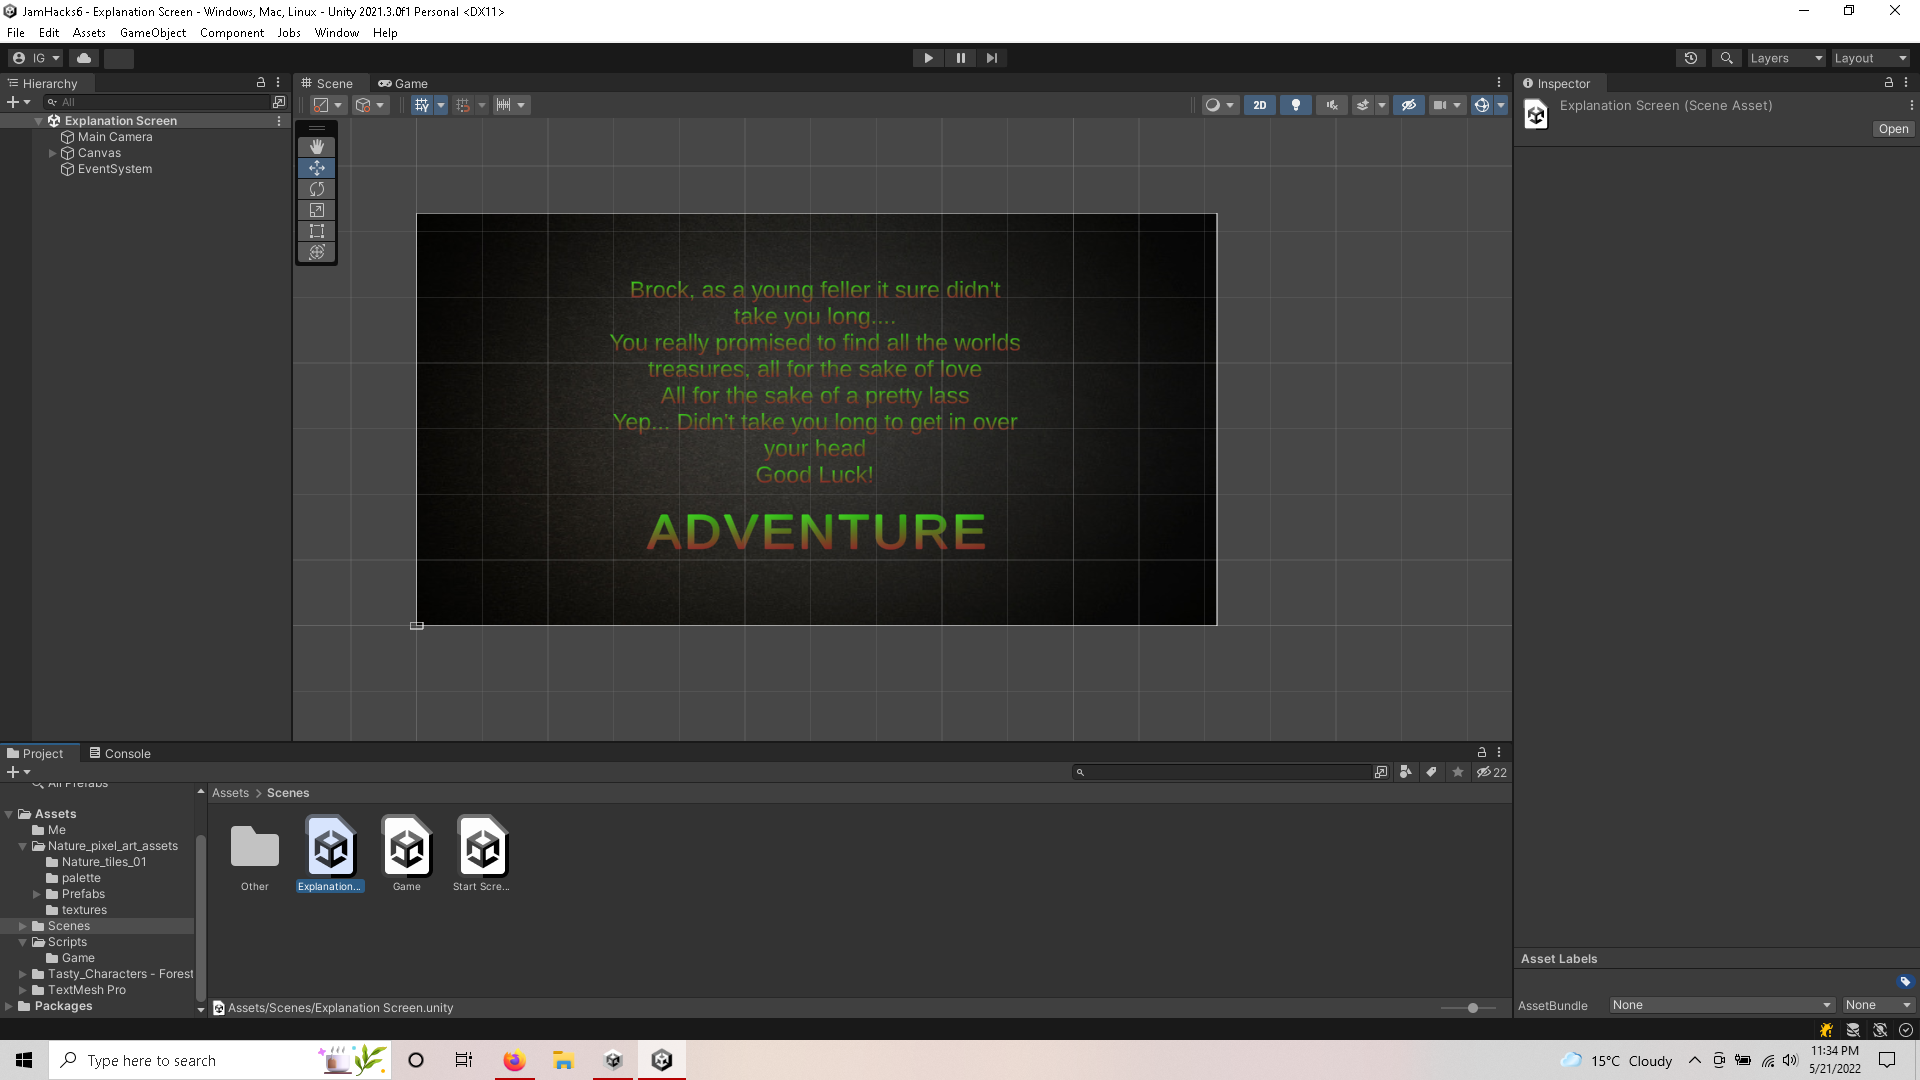Toggle scene audio mute button
1920x1080 pixels.
(x=1331, y=105)
